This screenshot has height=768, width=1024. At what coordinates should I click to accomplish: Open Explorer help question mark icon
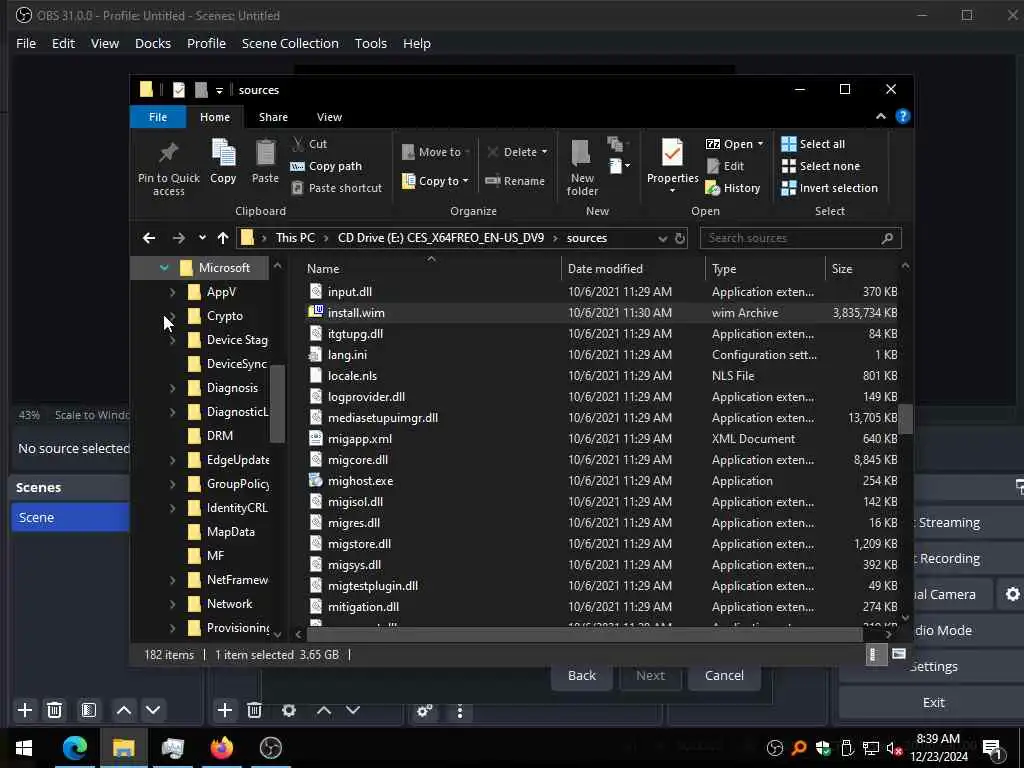(903, 116)
